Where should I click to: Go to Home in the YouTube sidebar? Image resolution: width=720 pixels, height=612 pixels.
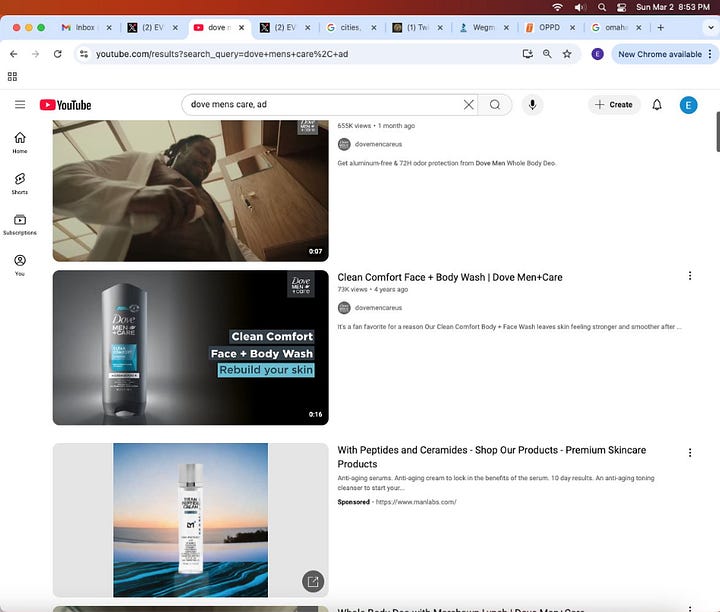pos(20,142)
